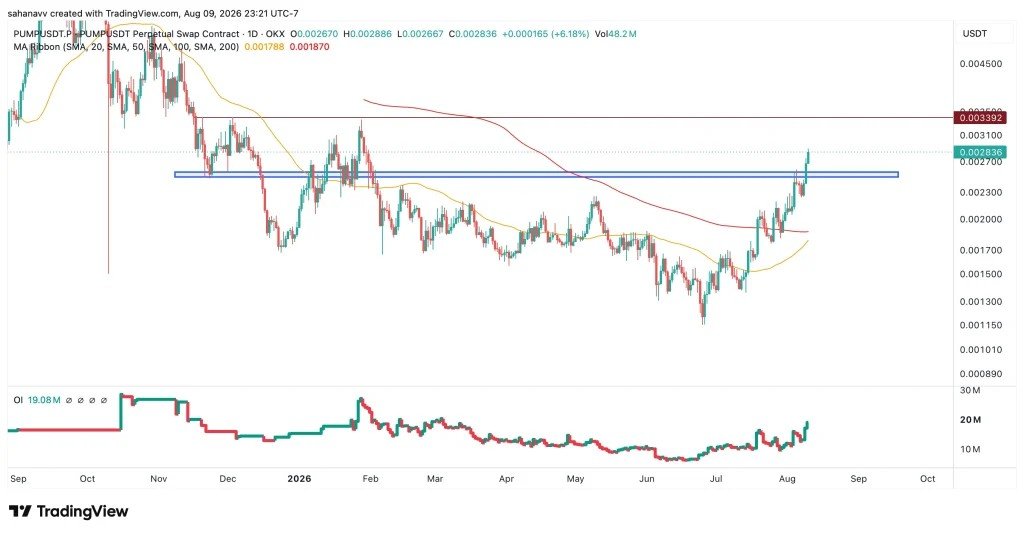Click the Vol 48.2M volume readout
Viewport: 1024px width, 534px height.
click(x=615, y=33)
